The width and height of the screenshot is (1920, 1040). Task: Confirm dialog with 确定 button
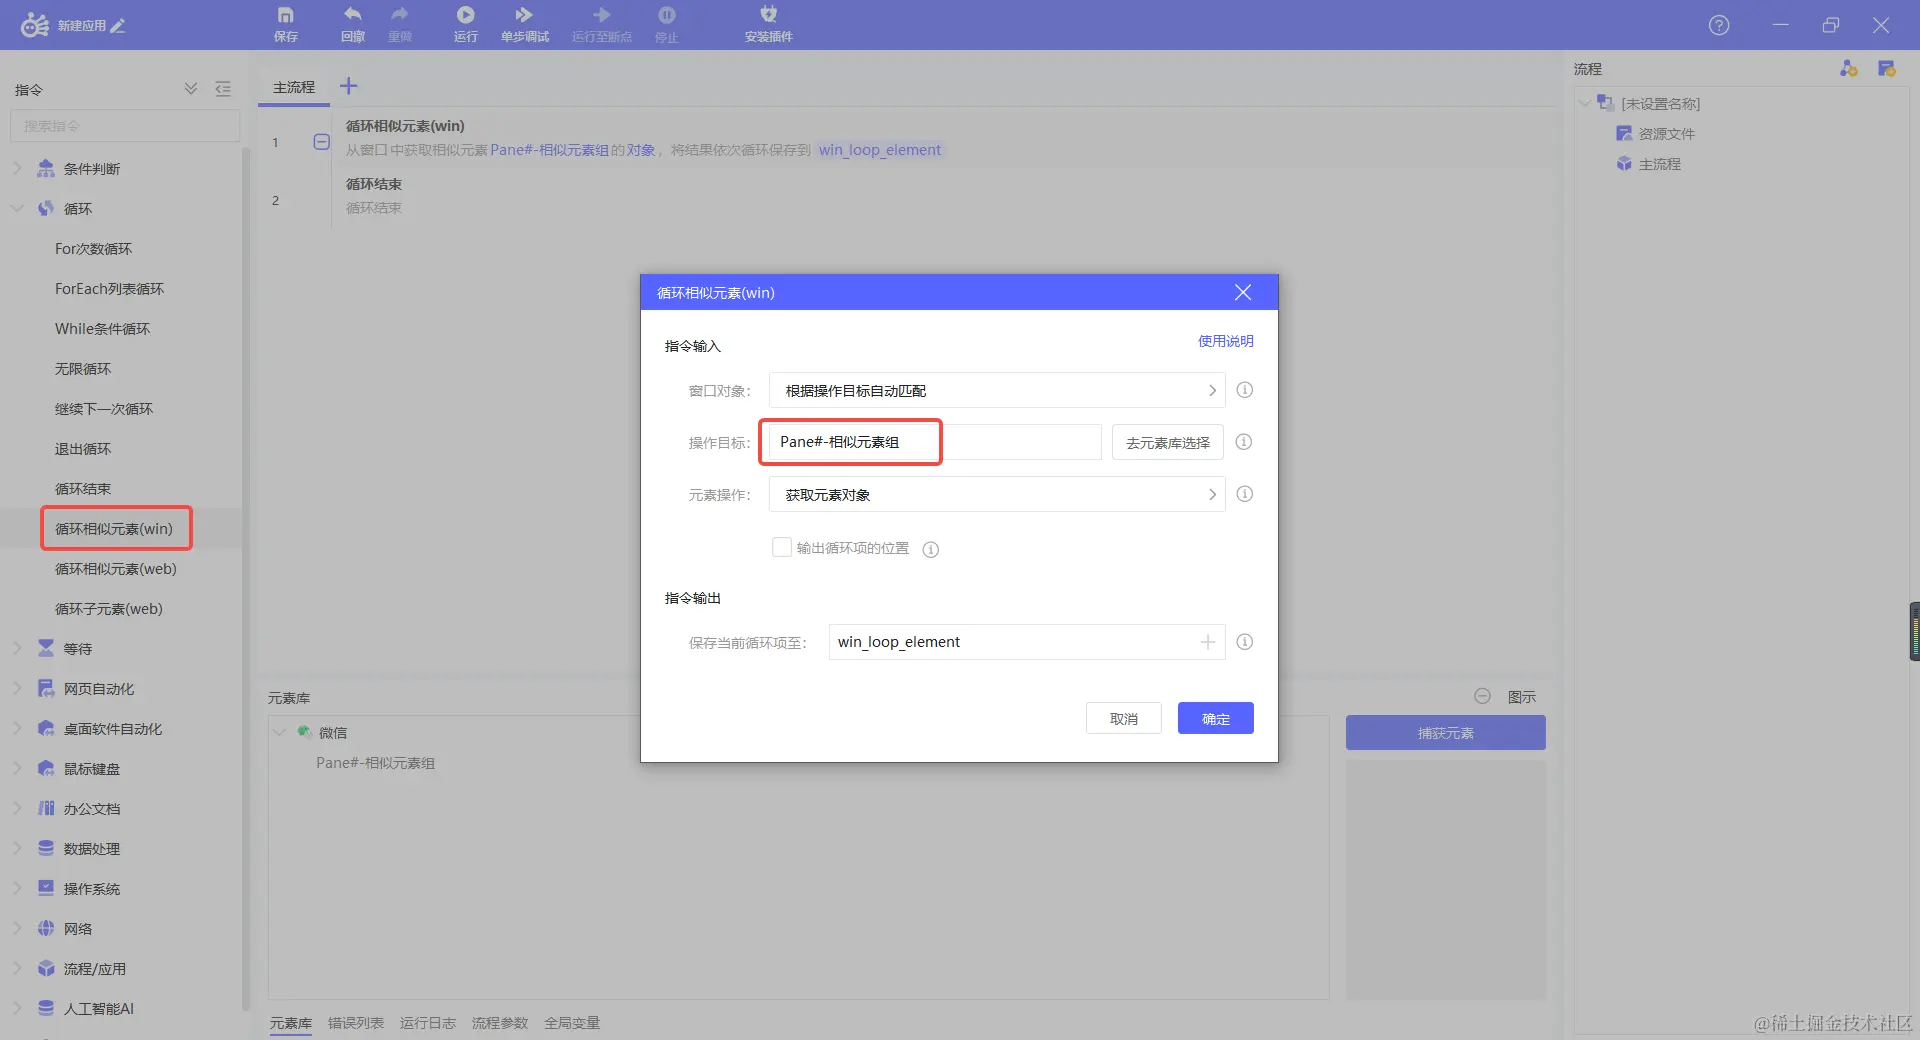point(1216,718)
